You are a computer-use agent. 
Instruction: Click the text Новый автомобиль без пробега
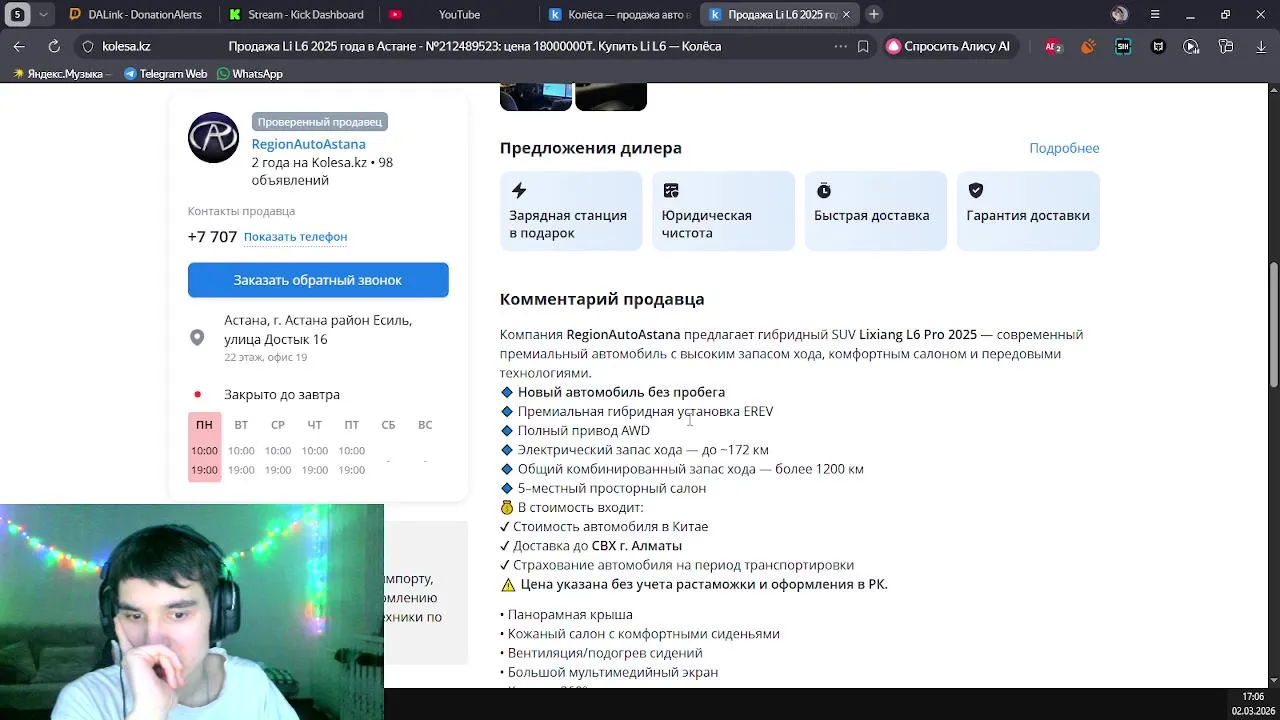tap(621, 392)
